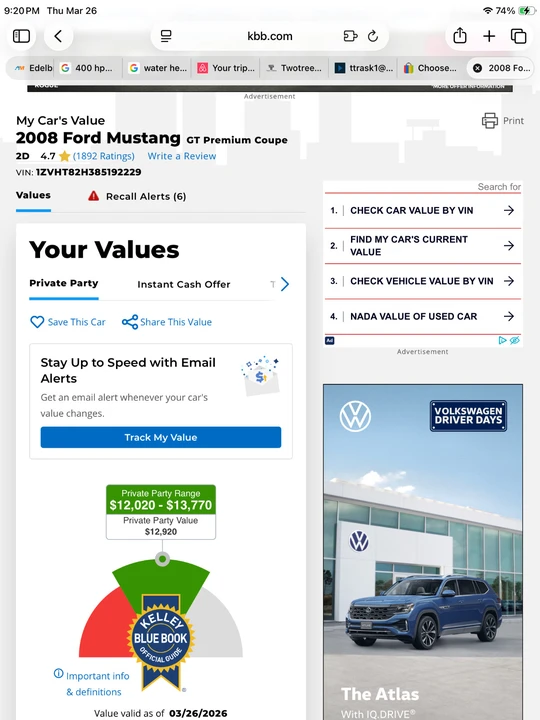Go back with the browser back arrow
This screenshot has width=540, height=720.
click(58, 36)
